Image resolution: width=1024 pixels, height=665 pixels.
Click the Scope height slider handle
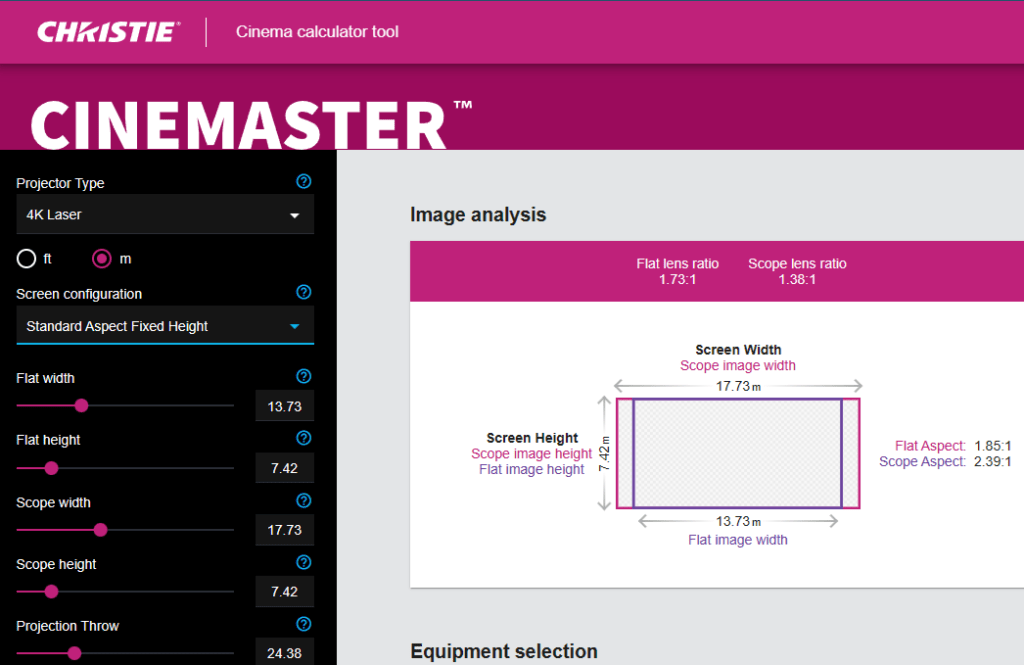click(52, 592)
